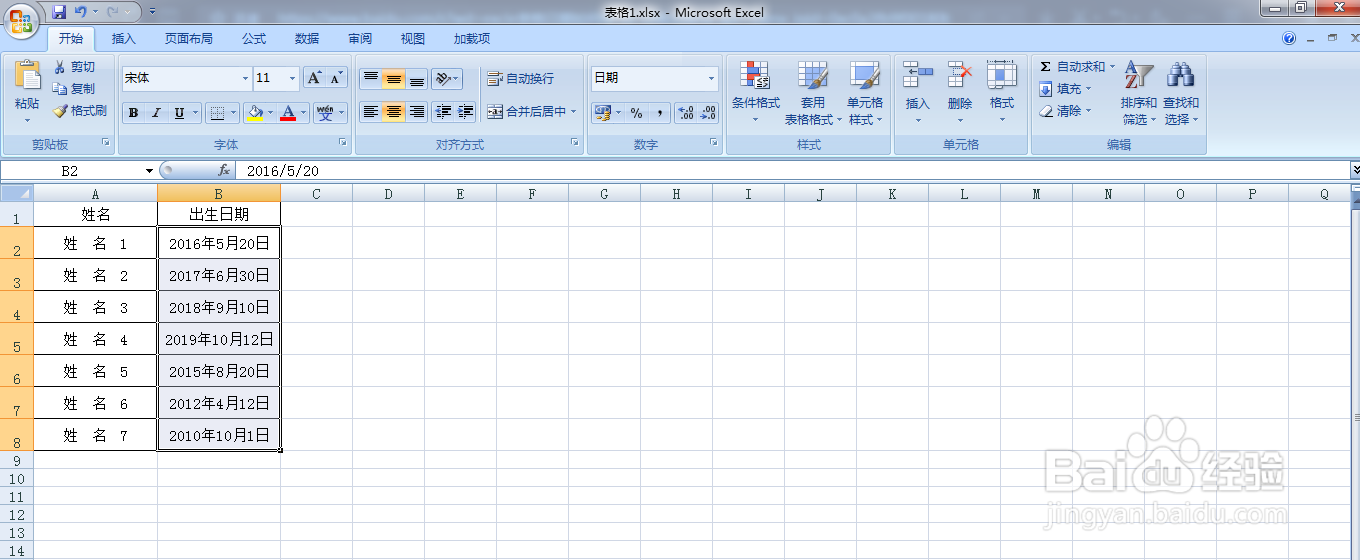Open the 加载项 ribbon tab
This screenshot has width=1360, height=560.
(x=472, y=39)
